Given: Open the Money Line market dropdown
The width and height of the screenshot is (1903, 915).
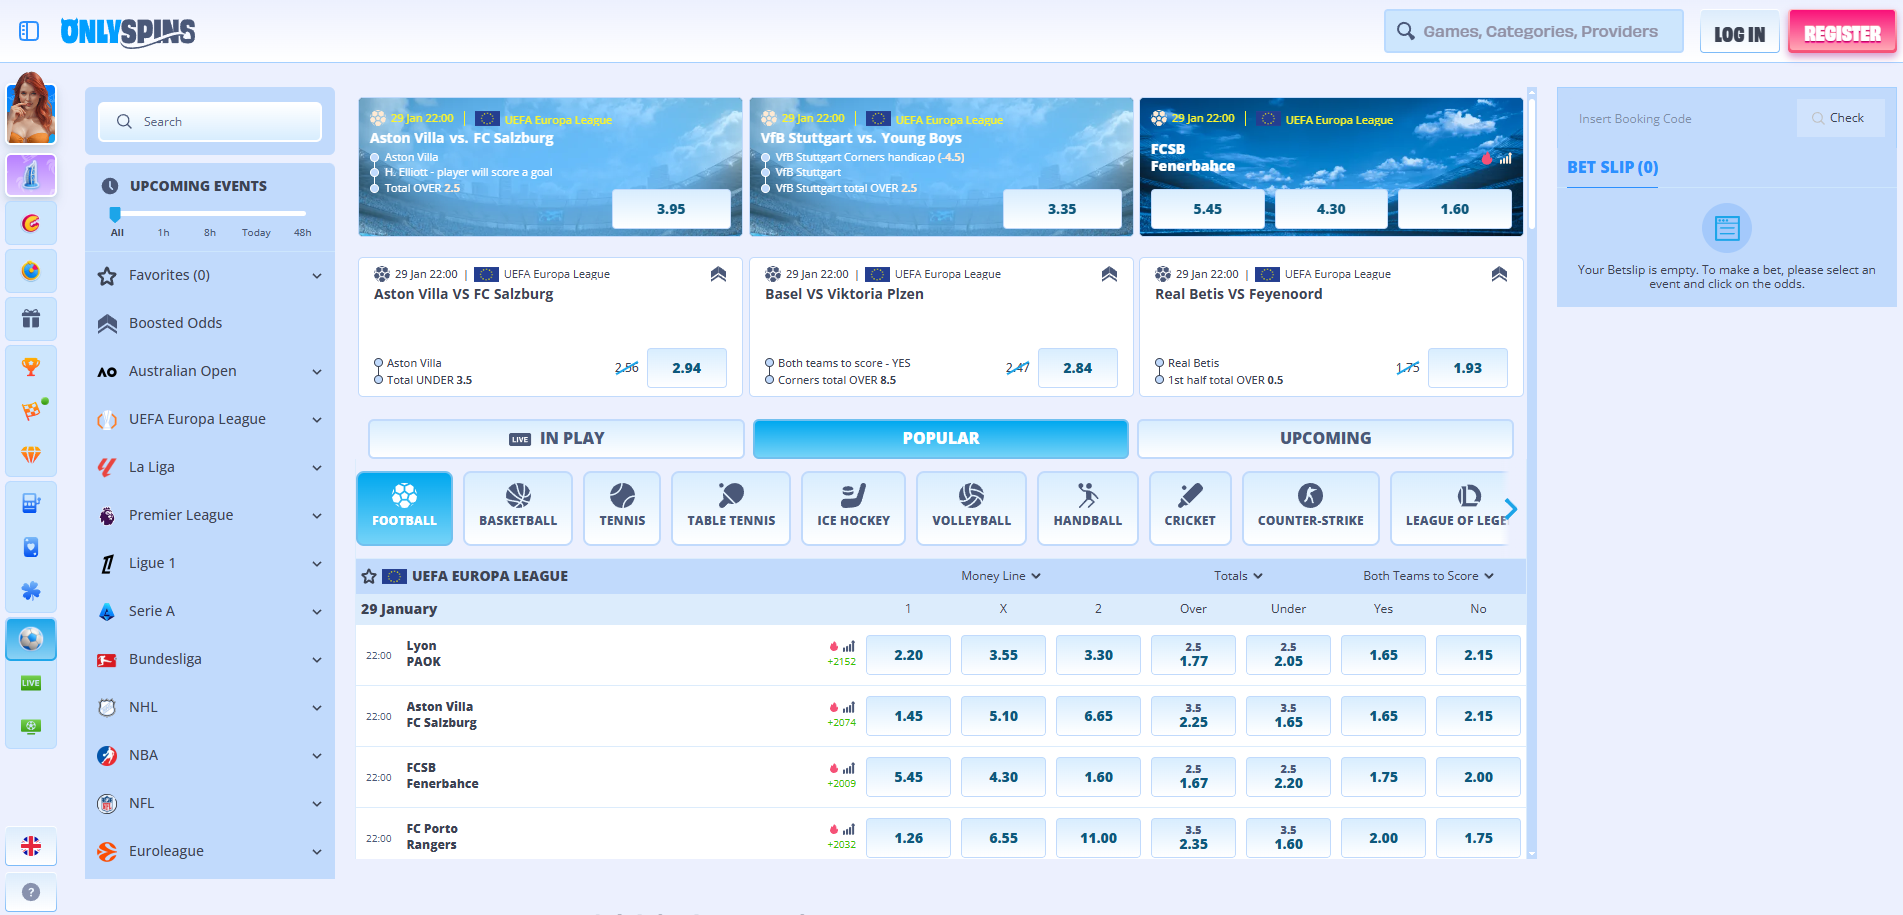Looking at the screenshot, I should [1001, 576].
